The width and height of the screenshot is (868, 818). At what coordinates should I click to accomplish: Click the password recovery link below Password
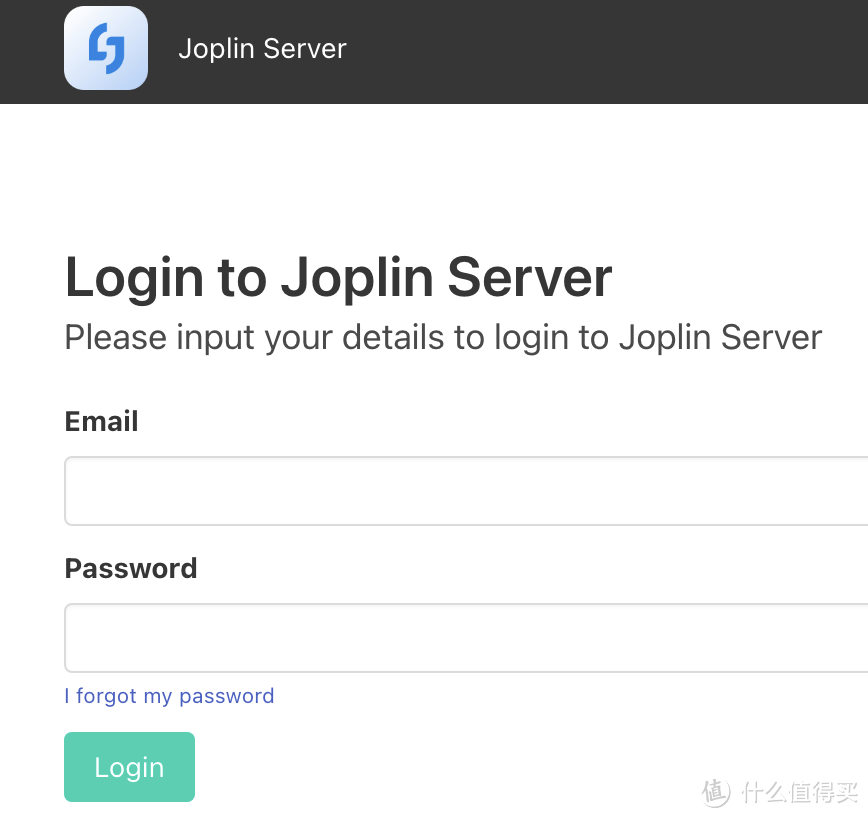(169, 695)
